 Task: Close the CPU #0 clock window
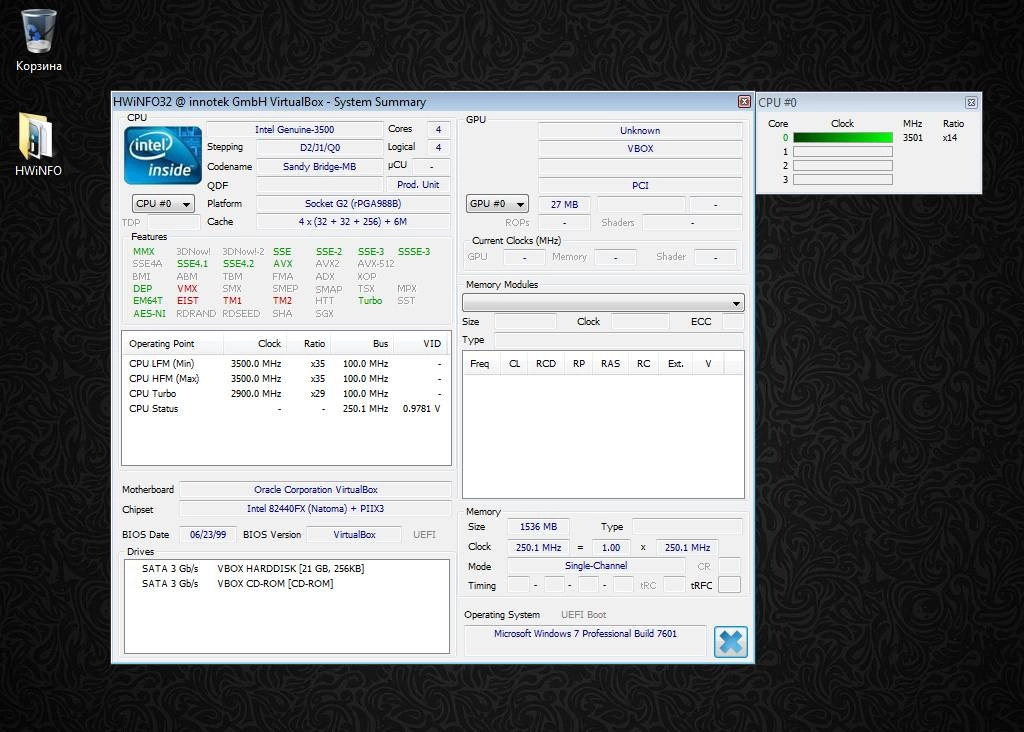click(x=971, y=103)
